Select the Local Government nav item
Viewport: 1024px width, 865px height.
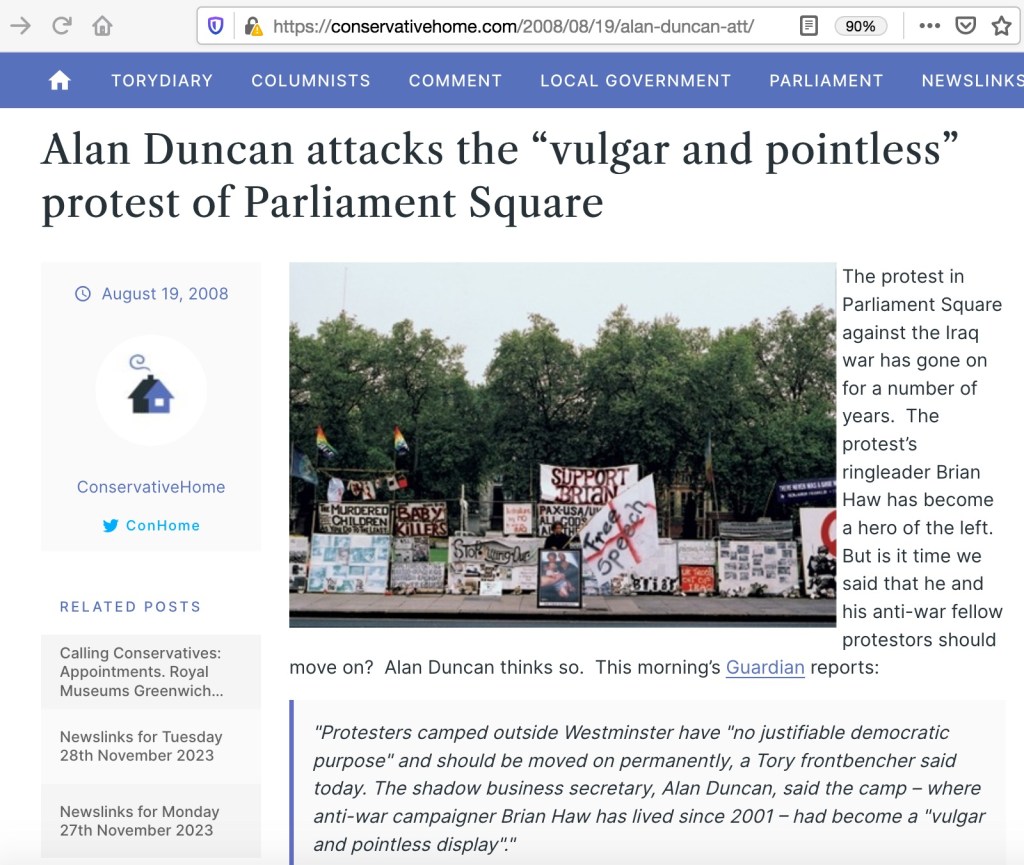pyautogui.click(x=635, y=80)
